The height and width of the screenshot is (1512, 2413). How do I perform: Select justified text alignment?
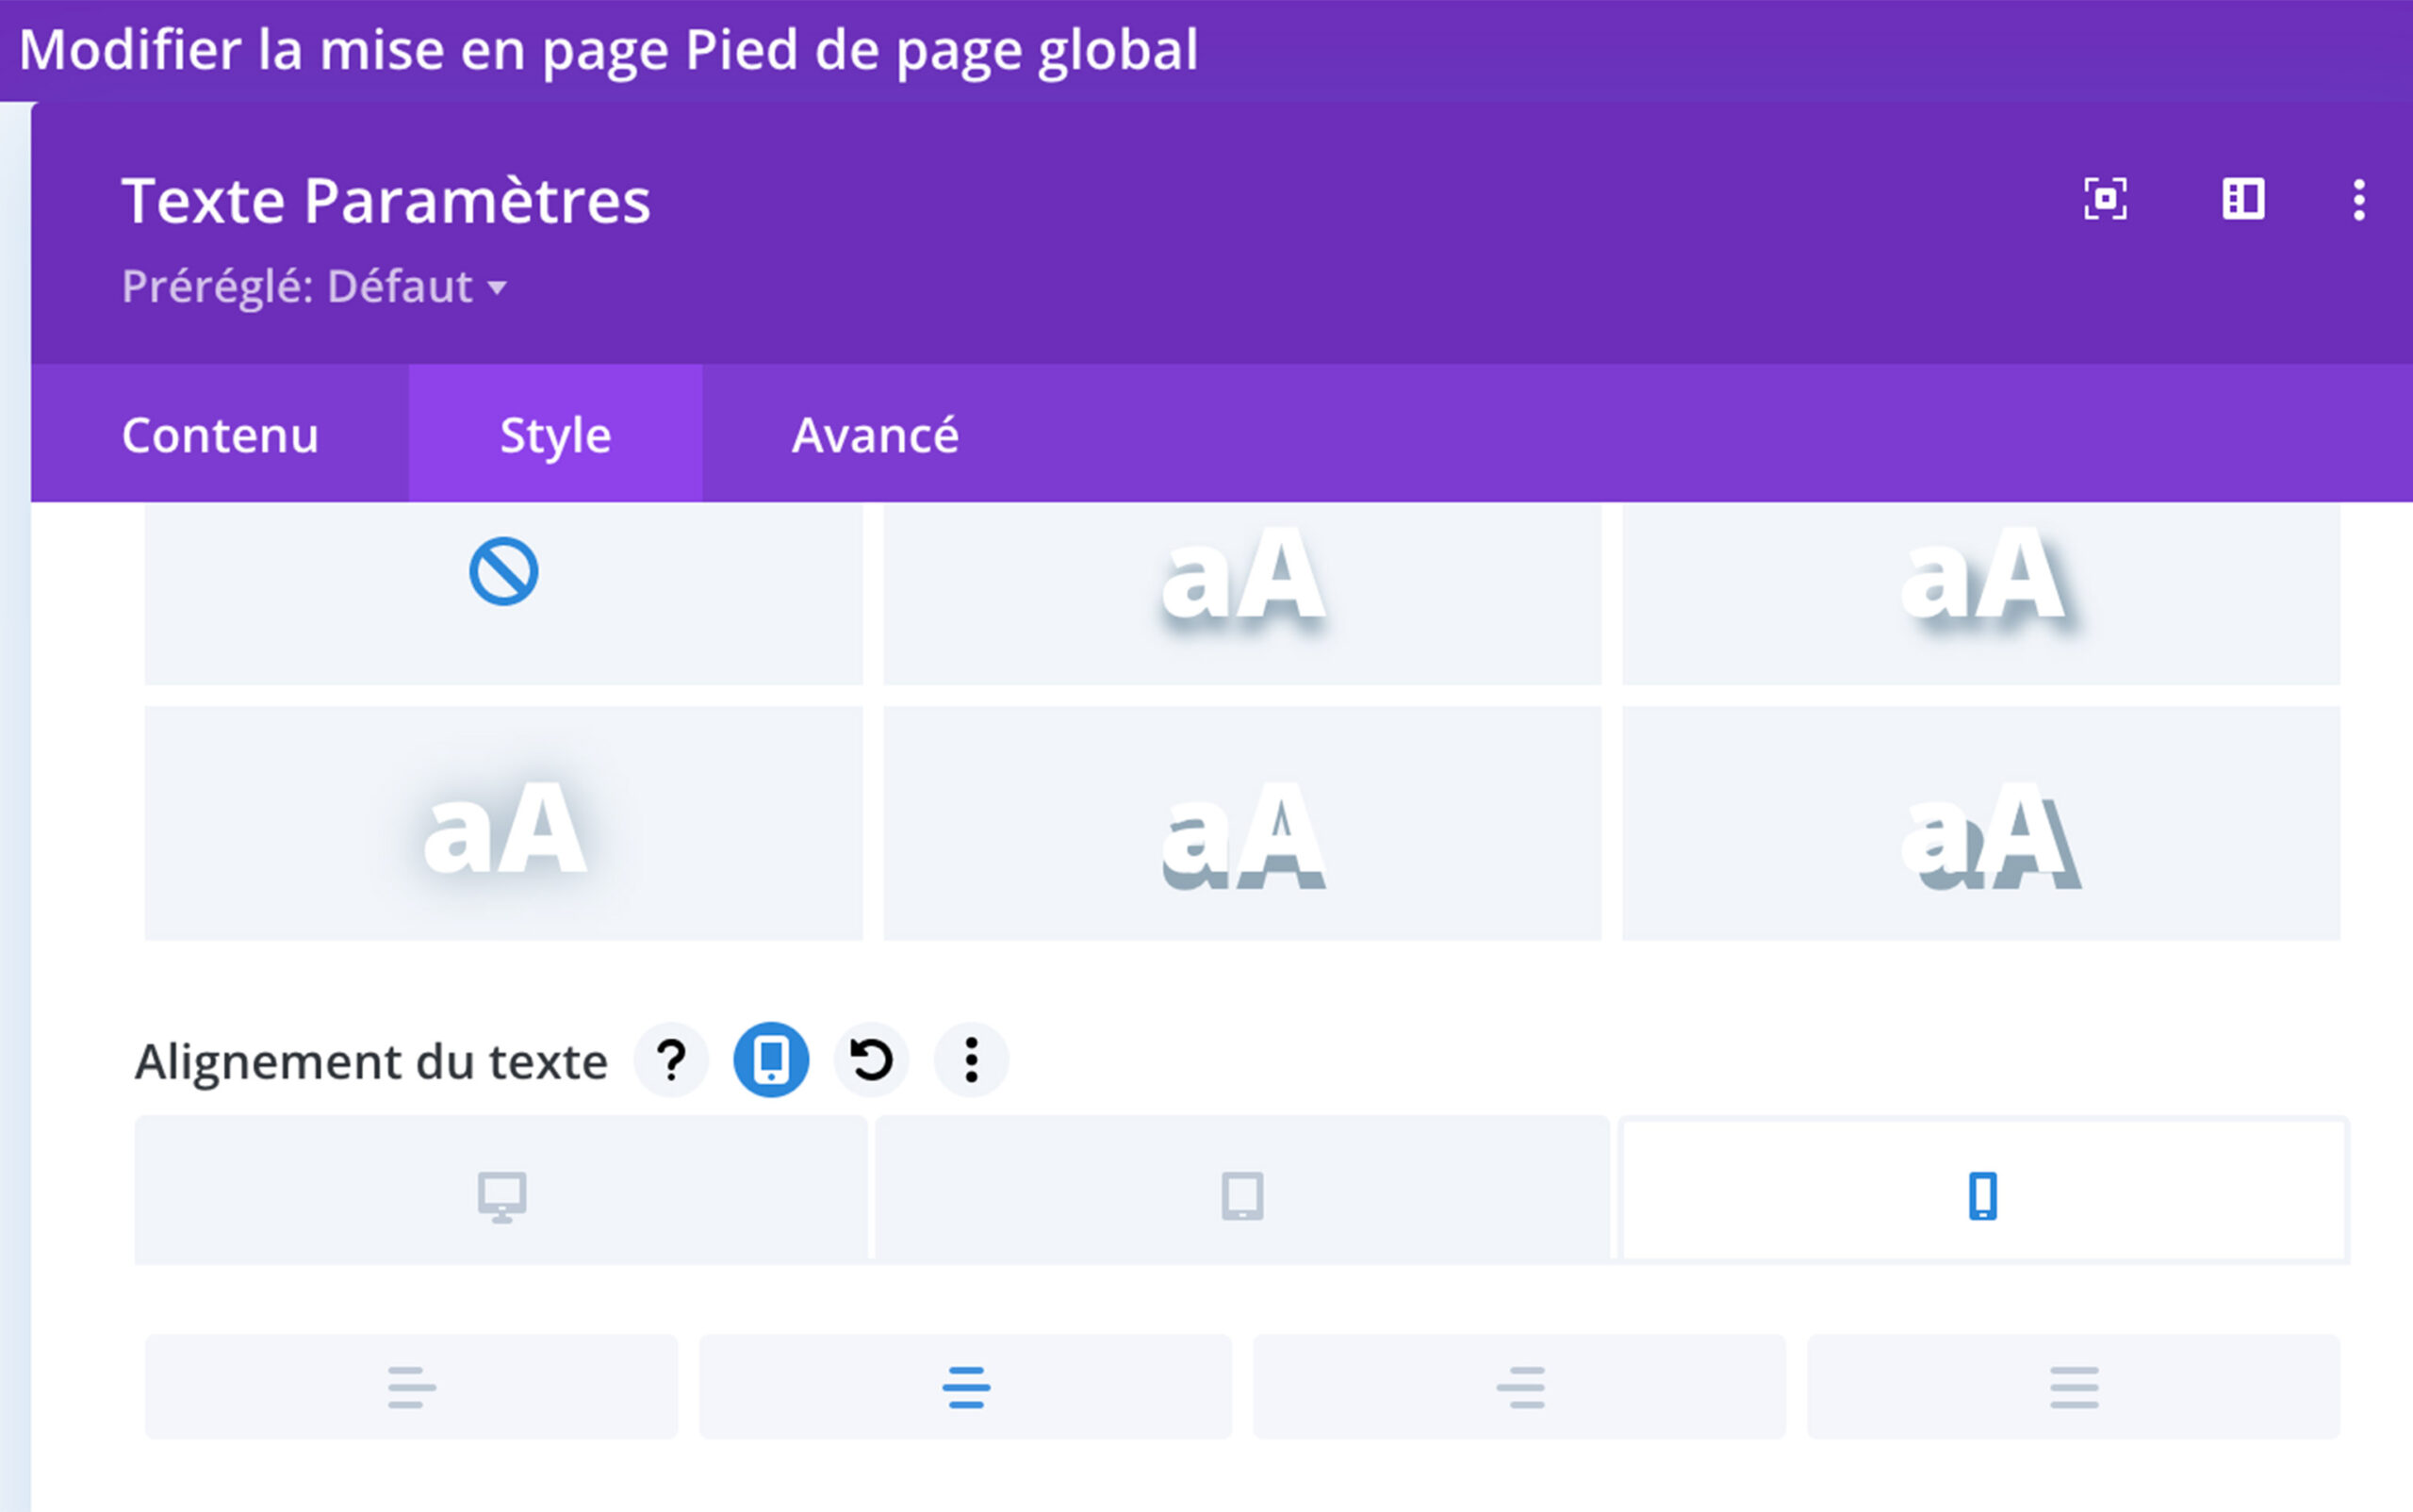[x=2073, y=1387]
